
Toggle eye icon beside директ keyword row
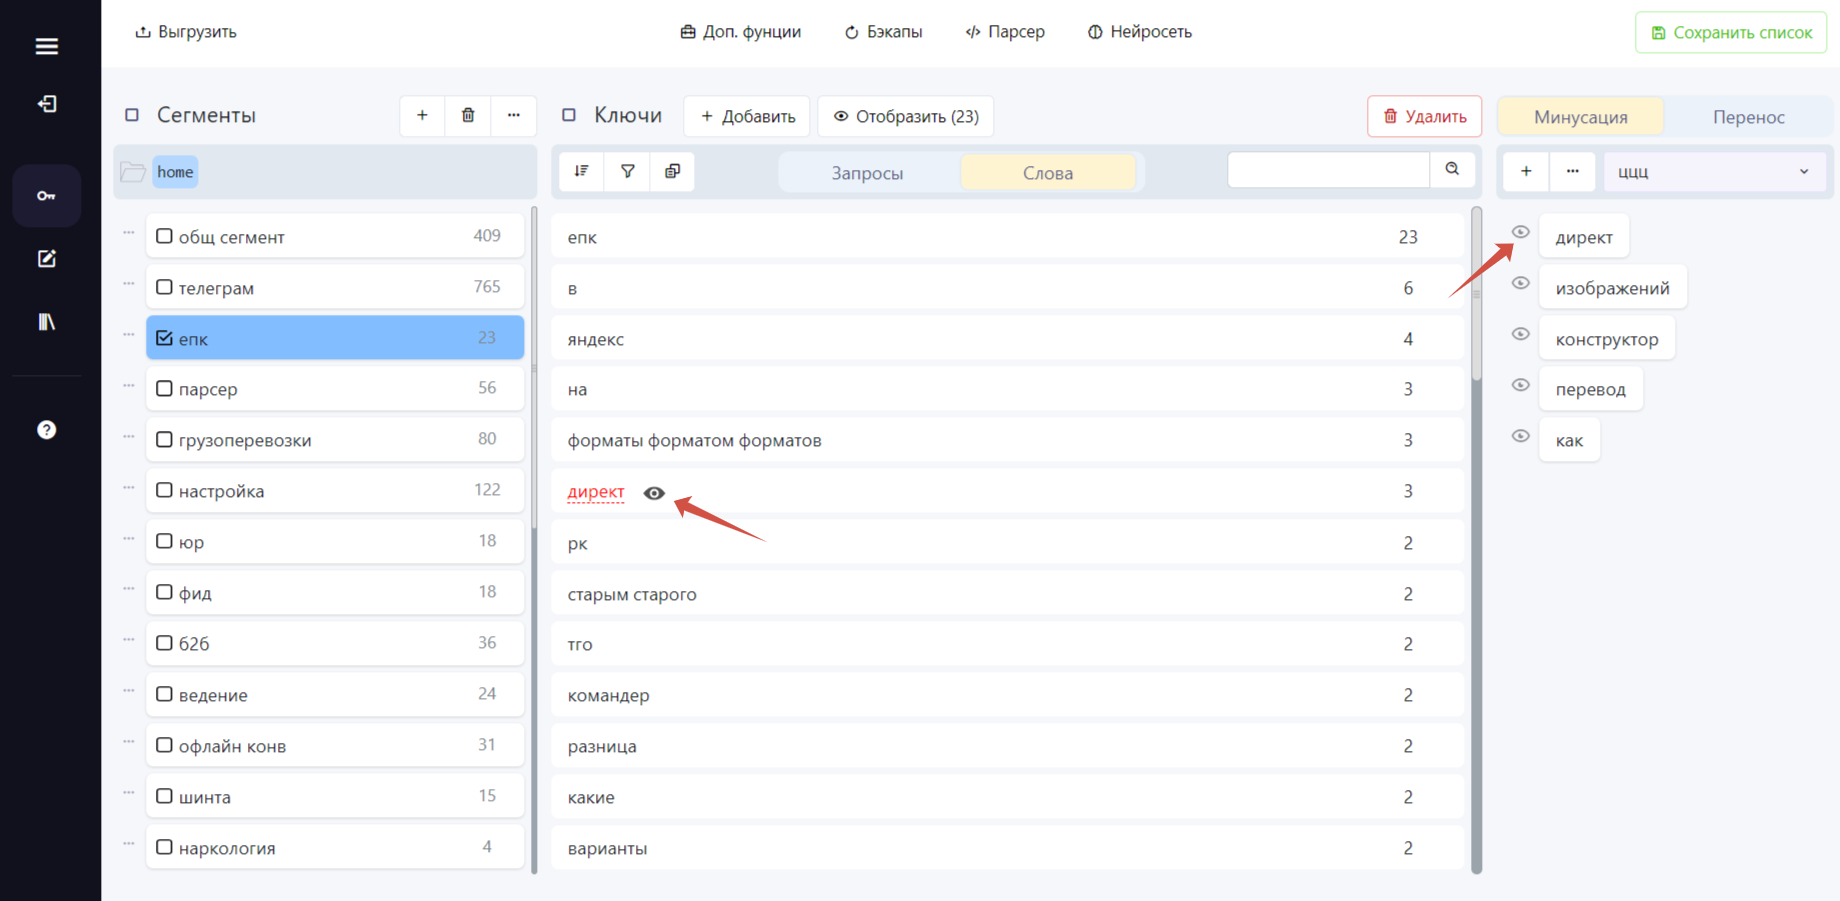tap(654, 493)
